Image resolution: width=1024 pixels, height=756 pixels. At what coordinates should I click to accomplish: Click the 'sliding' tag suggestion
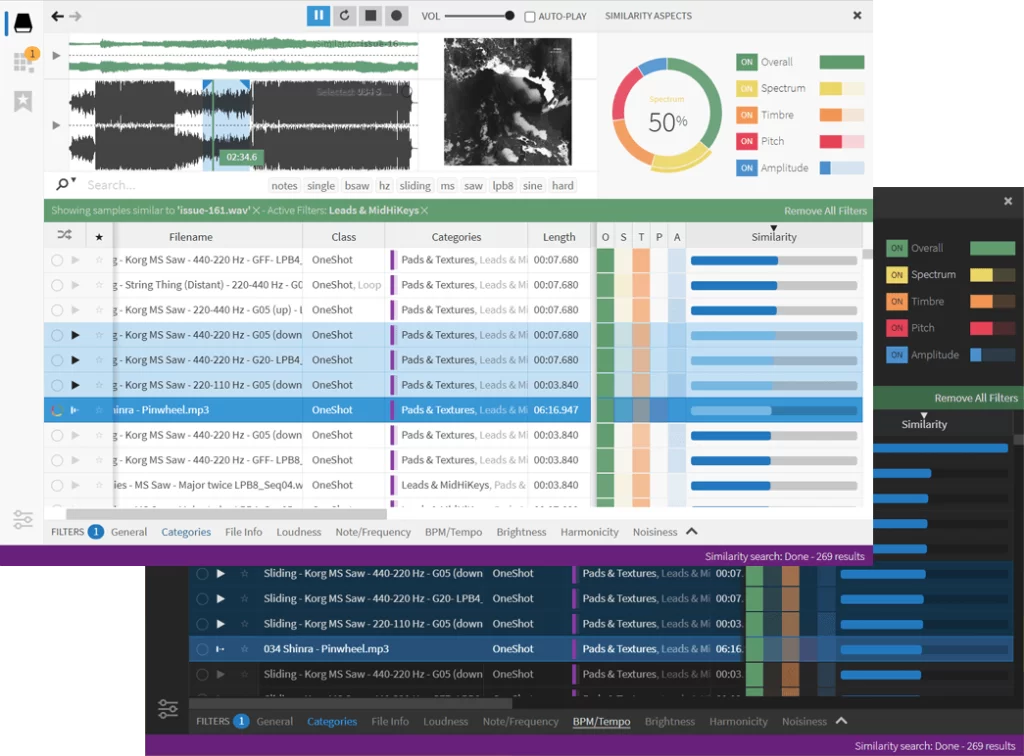[x=415, y=186]
